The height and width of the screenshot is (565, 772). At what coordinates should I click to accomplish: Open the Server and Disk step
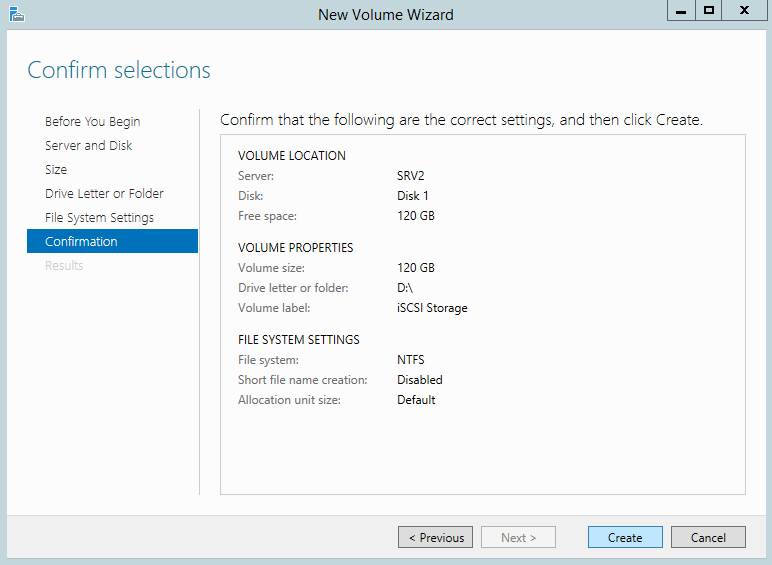point(88,146)
